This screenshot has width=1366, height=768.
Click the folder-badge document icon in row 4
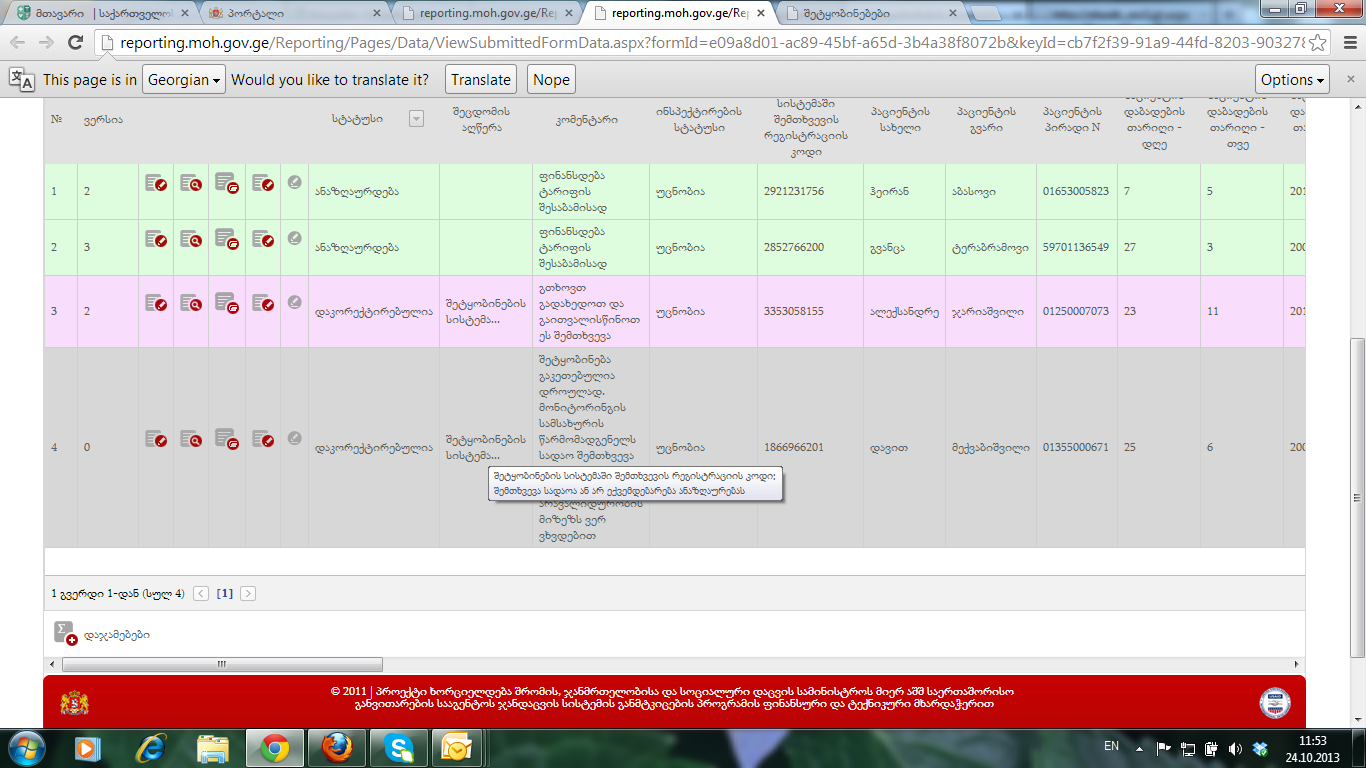tap(227, 439)
